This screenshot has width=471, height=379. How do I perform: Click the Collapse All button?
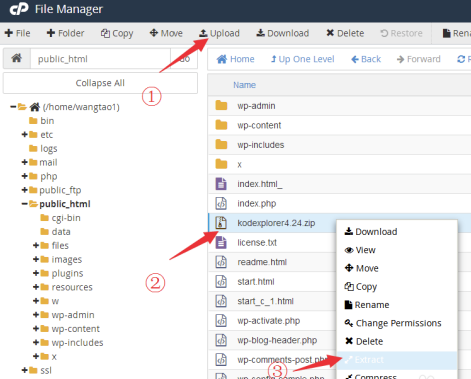100,83
